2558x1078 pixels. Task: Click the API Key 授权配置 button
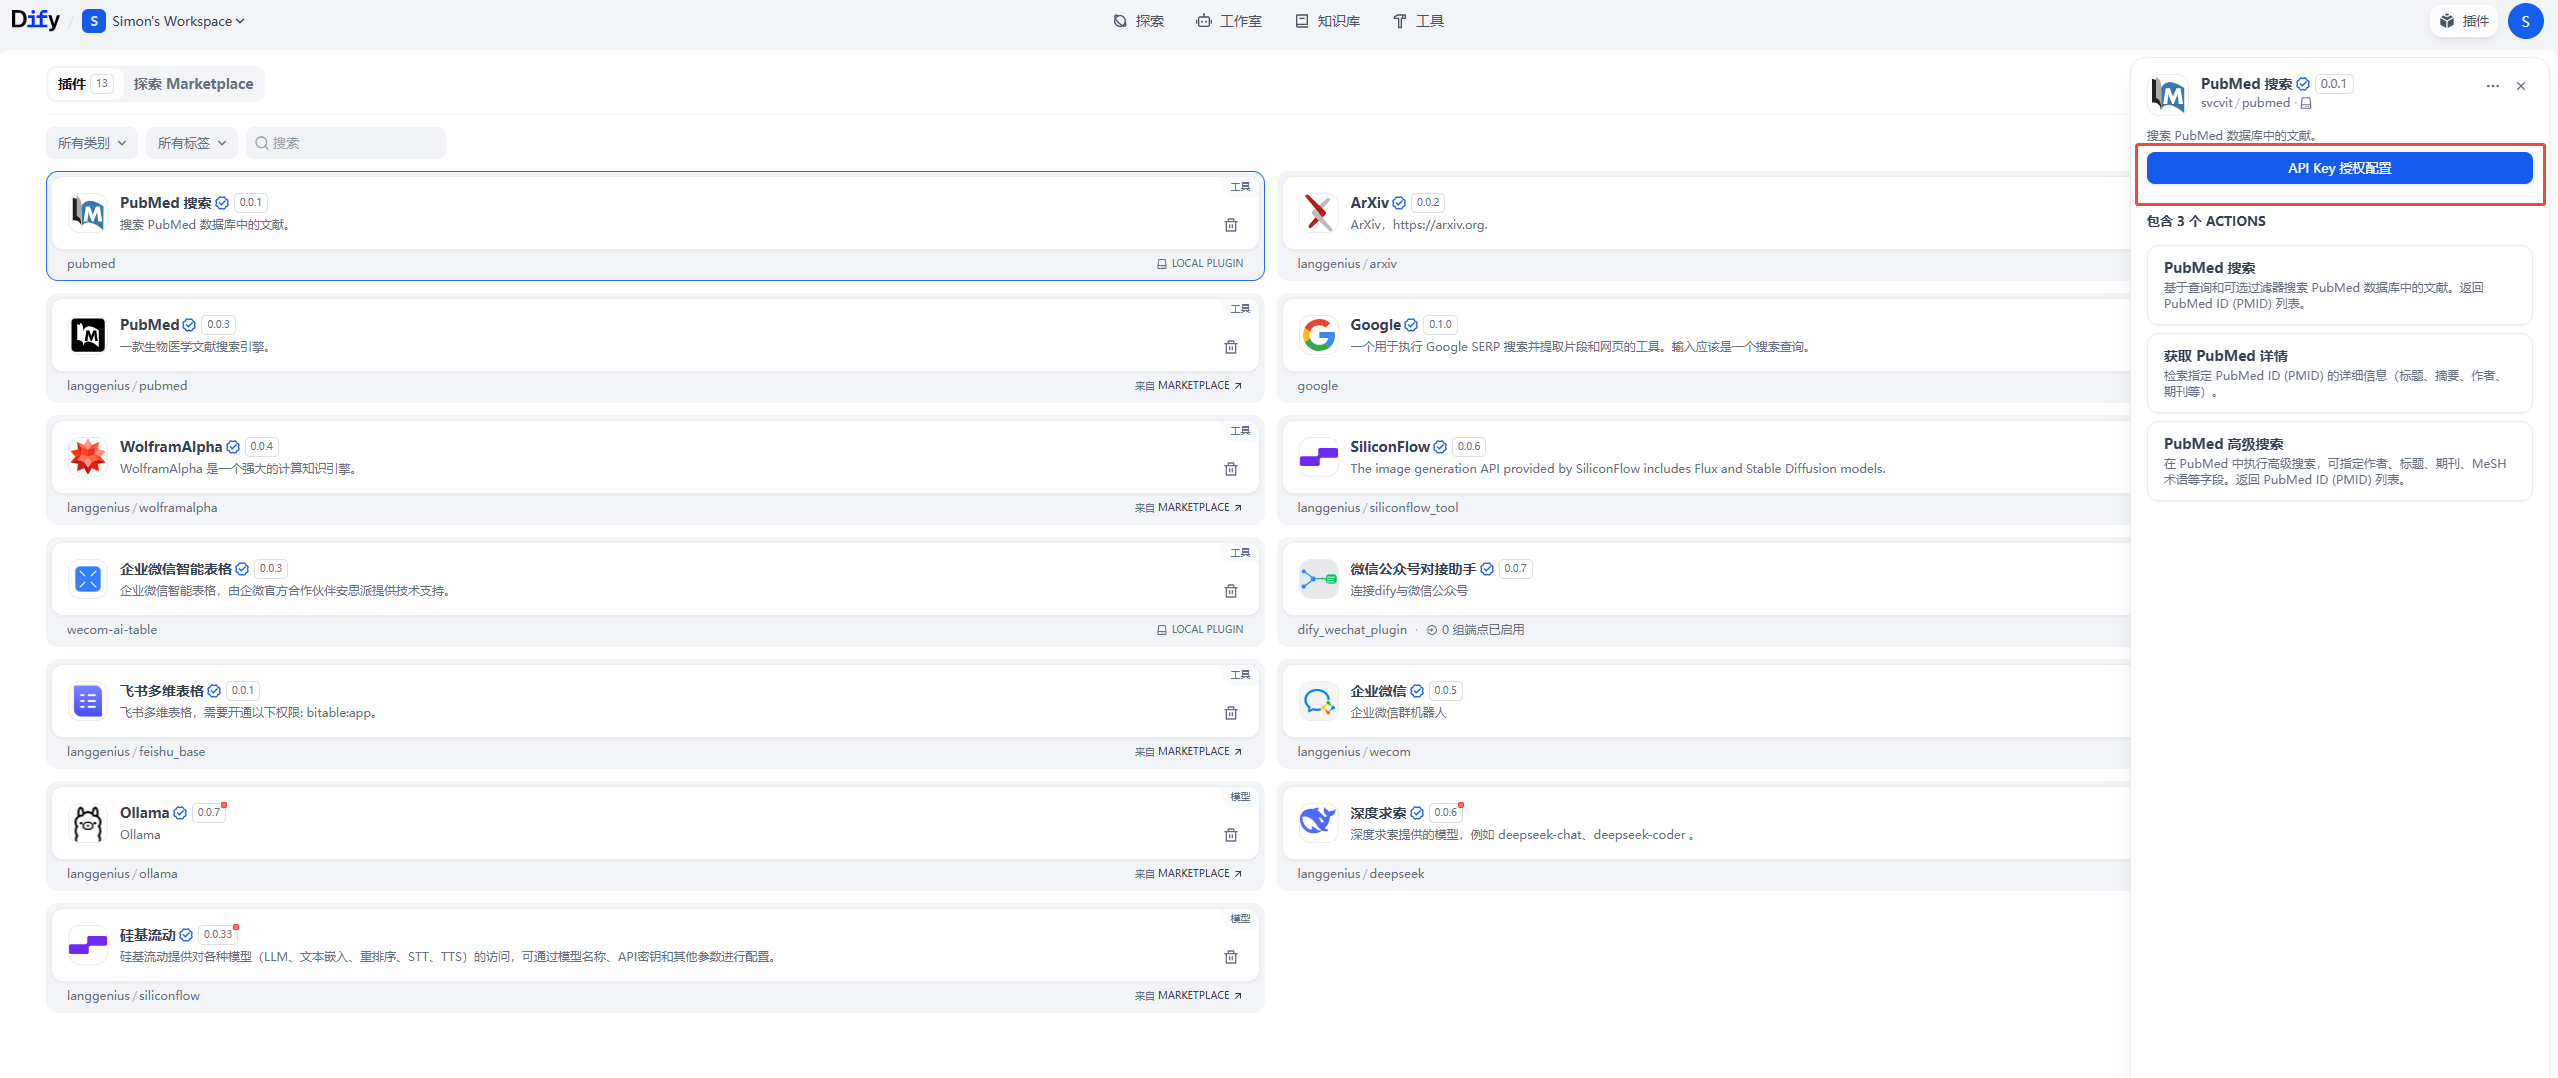2338,168
